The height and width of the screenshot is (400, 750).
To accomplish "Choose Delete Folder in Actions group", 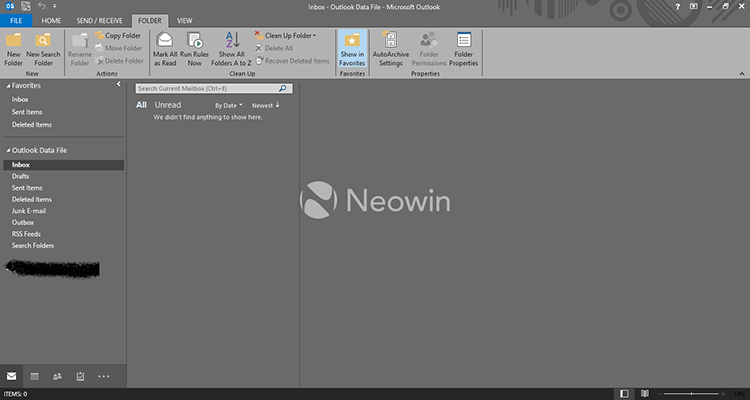I will [x=120, y=61].
